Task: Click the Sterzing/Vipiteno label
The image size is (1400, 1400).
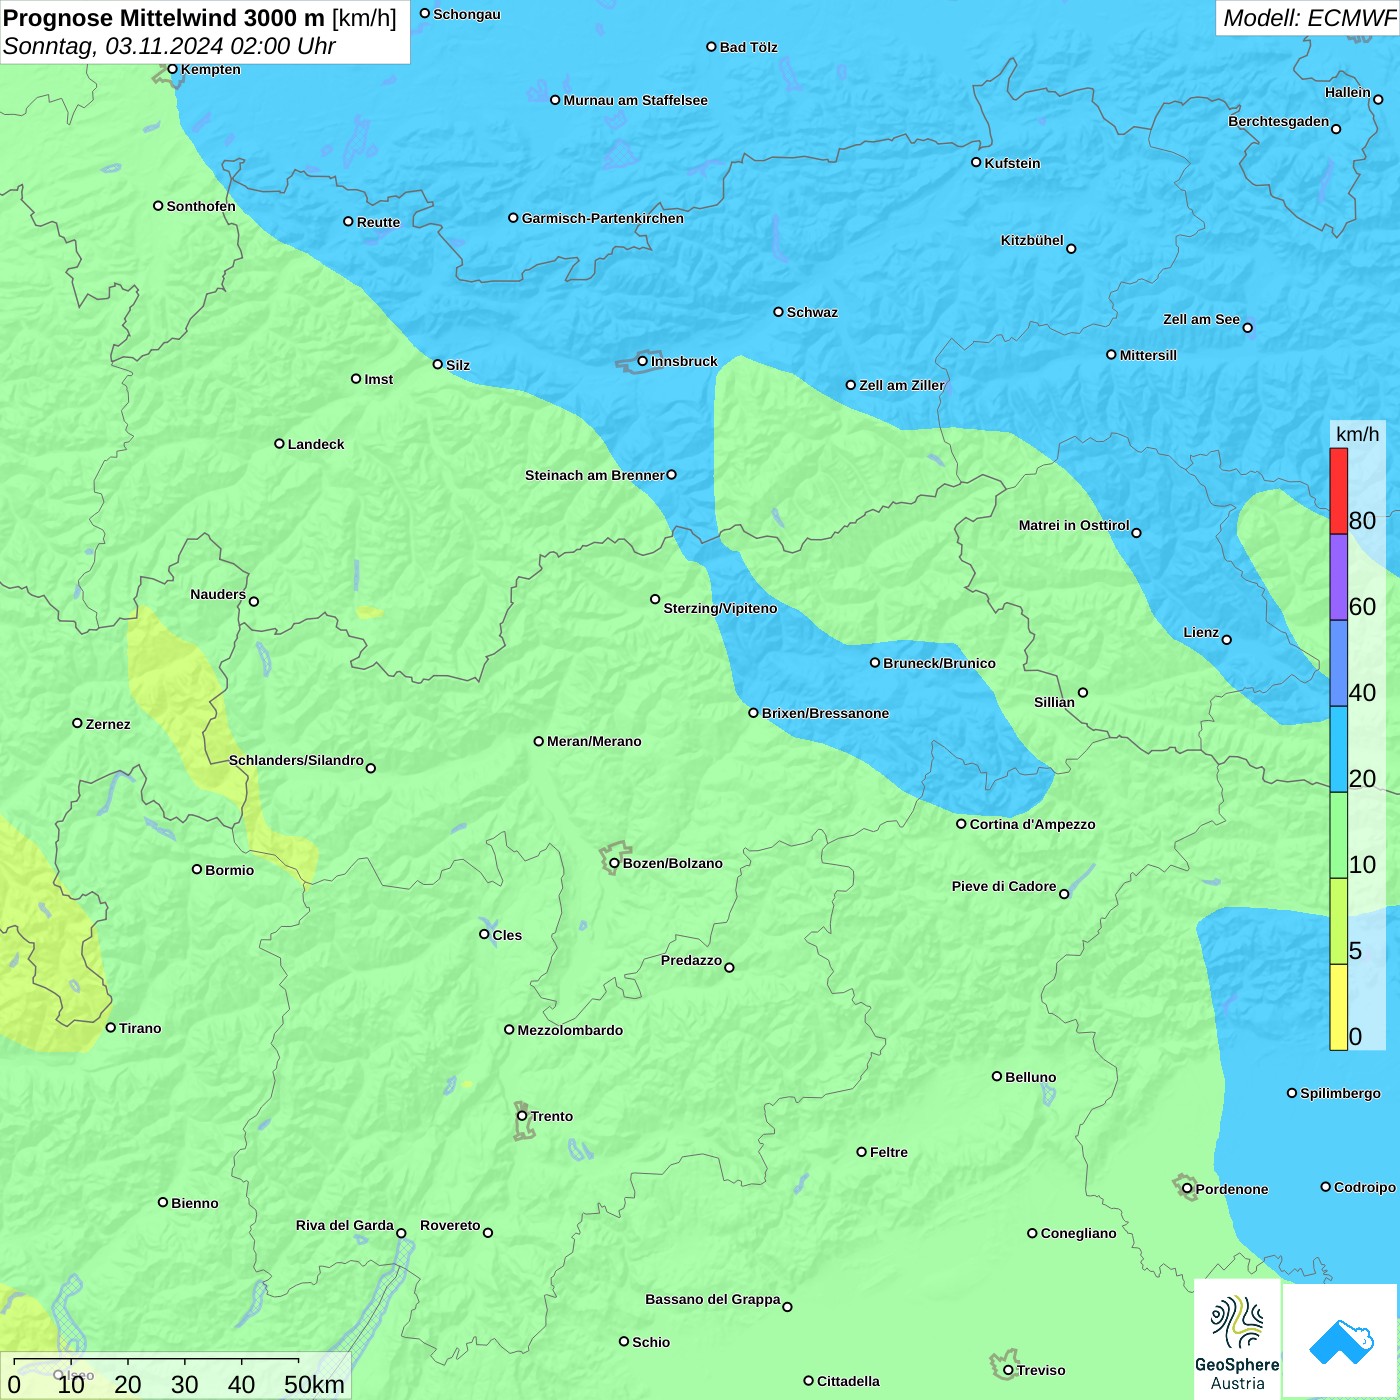Action: 720,608
